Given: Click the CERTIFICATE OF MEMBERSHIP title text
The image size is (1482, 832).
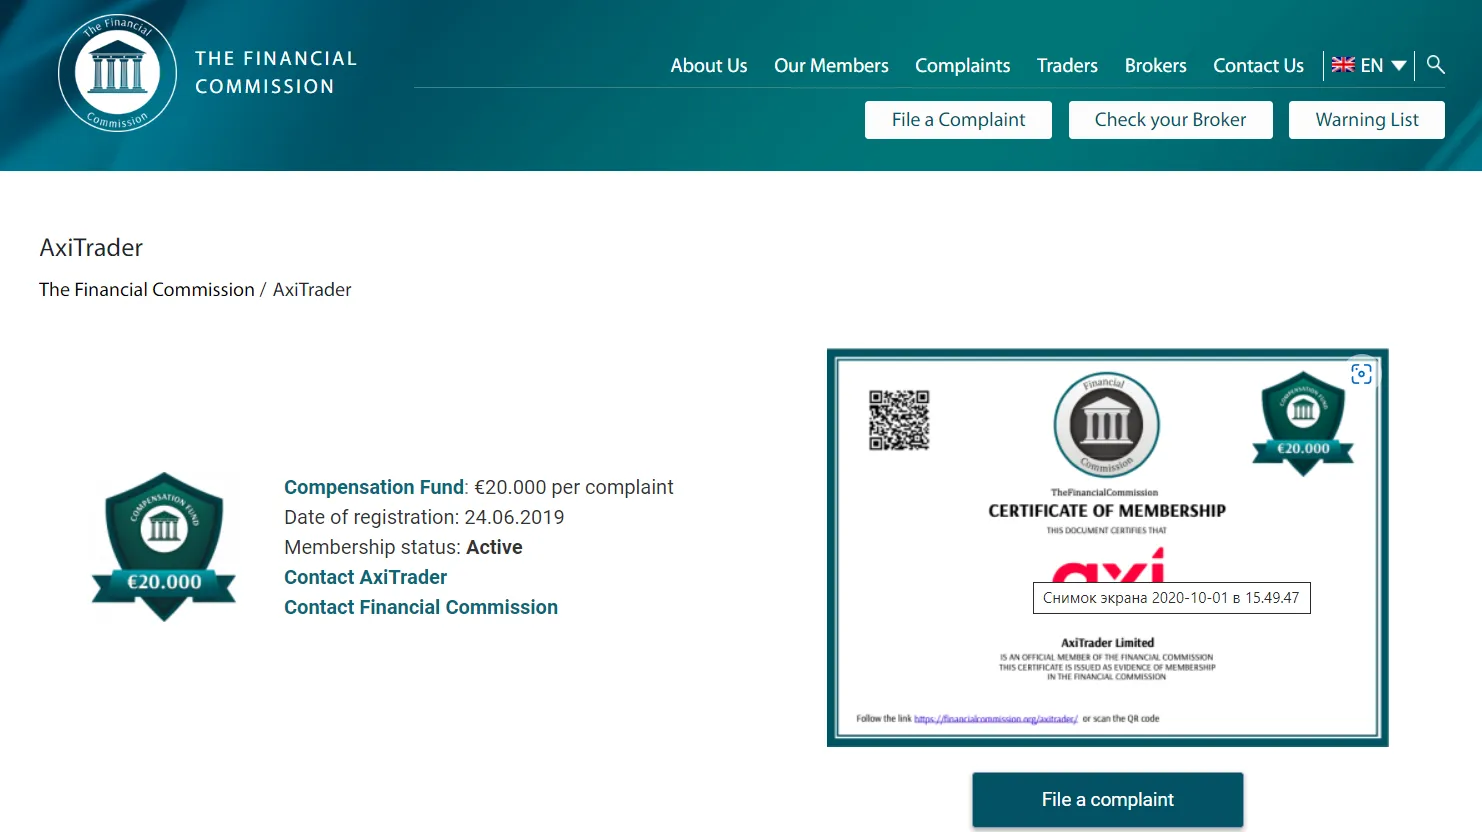Looking at the screenshot, I should pyautogui.click(x=1107, y=511).
